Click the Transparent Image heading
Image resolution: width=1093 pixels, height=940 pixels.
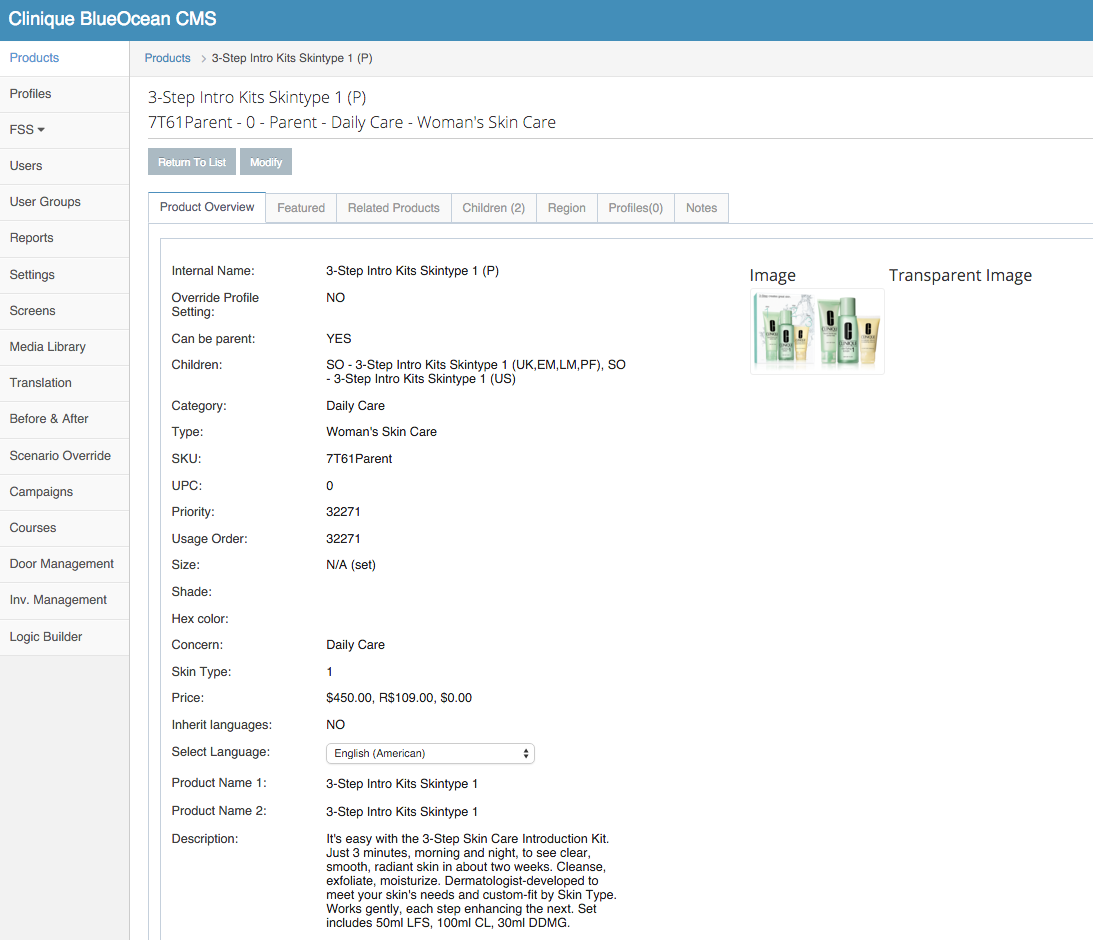pos(960,275)
